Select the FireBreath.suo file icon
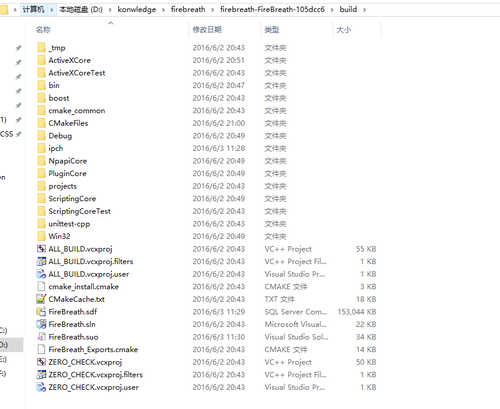The height and width of the screenshot is (409, 500). pyautogui.click(x=41, y=337)
